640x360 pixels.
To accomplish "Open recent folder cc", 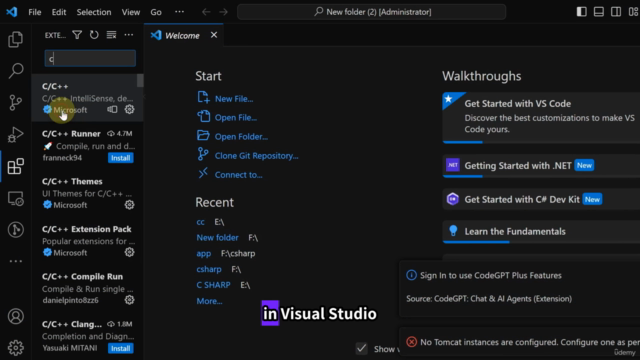I will [x=200, y=222].
